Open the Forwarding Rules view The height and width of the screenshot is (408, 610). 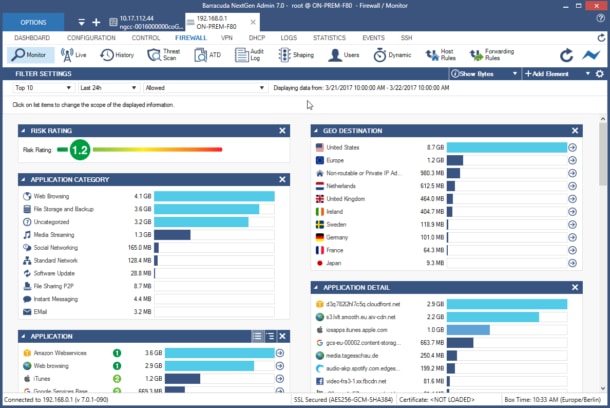[492, 55]
